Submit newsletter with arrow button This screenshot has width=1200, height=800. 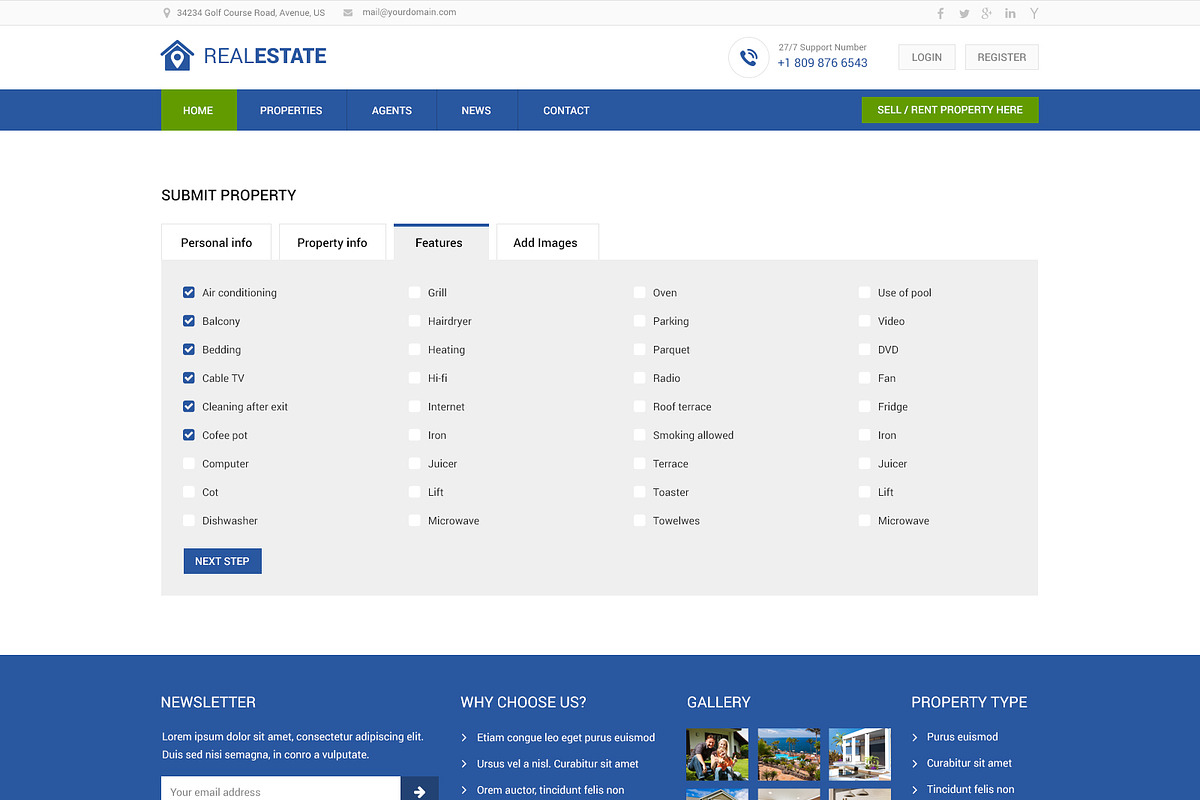[x=419, y=790]
